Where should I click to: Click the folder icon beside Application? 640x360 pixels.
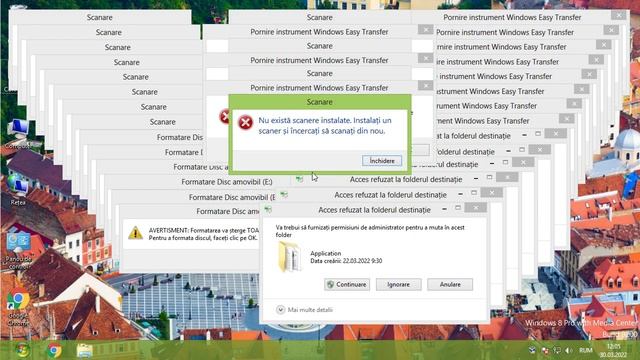[289, 256]
